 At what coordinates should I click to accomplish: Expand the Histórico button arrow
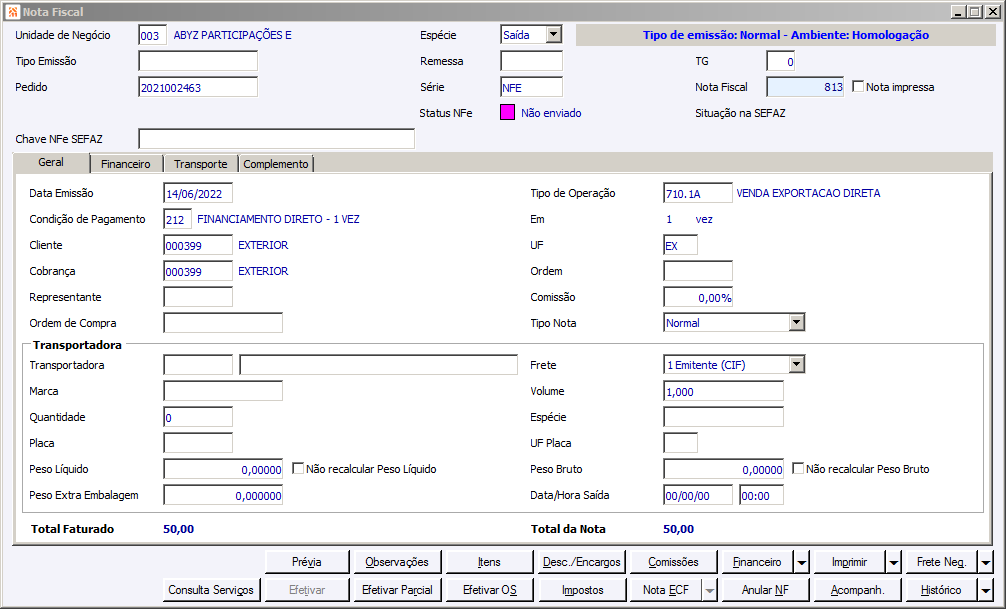click(x=986, y=590)
